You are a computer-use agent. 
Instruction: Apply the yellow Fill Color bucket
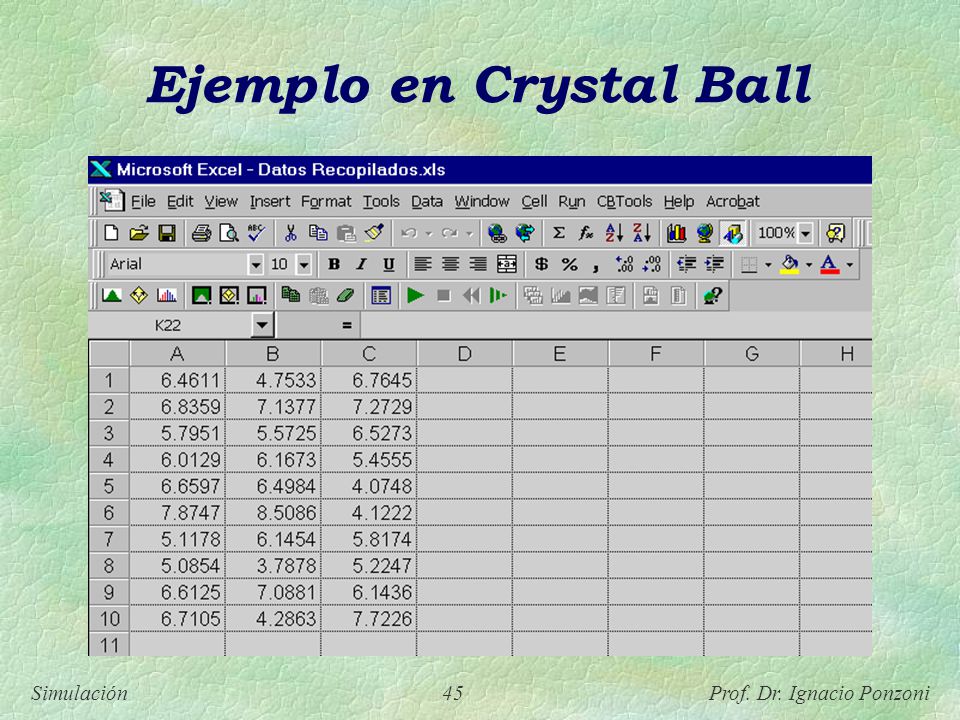pyautogui.click(x=789, y=264)
